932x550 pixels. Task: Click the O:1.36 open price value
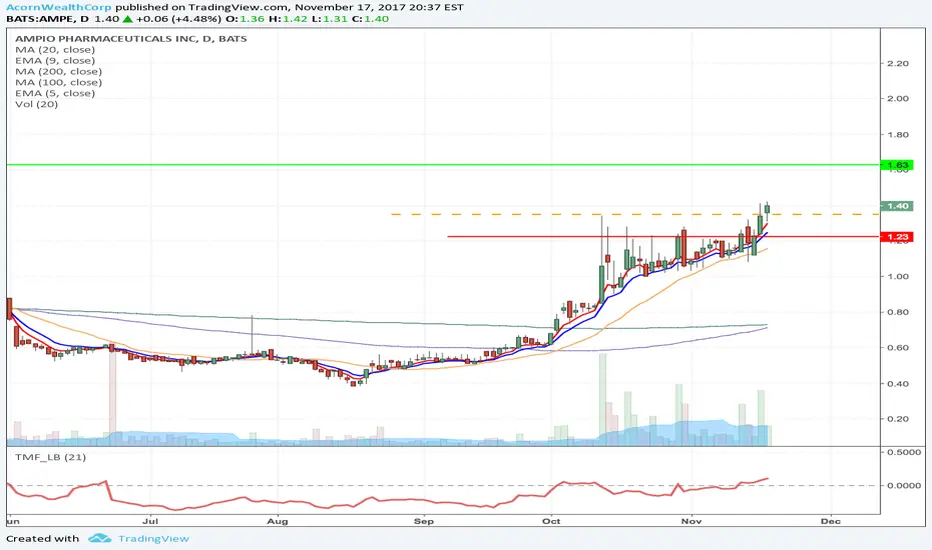click(245, 19)
